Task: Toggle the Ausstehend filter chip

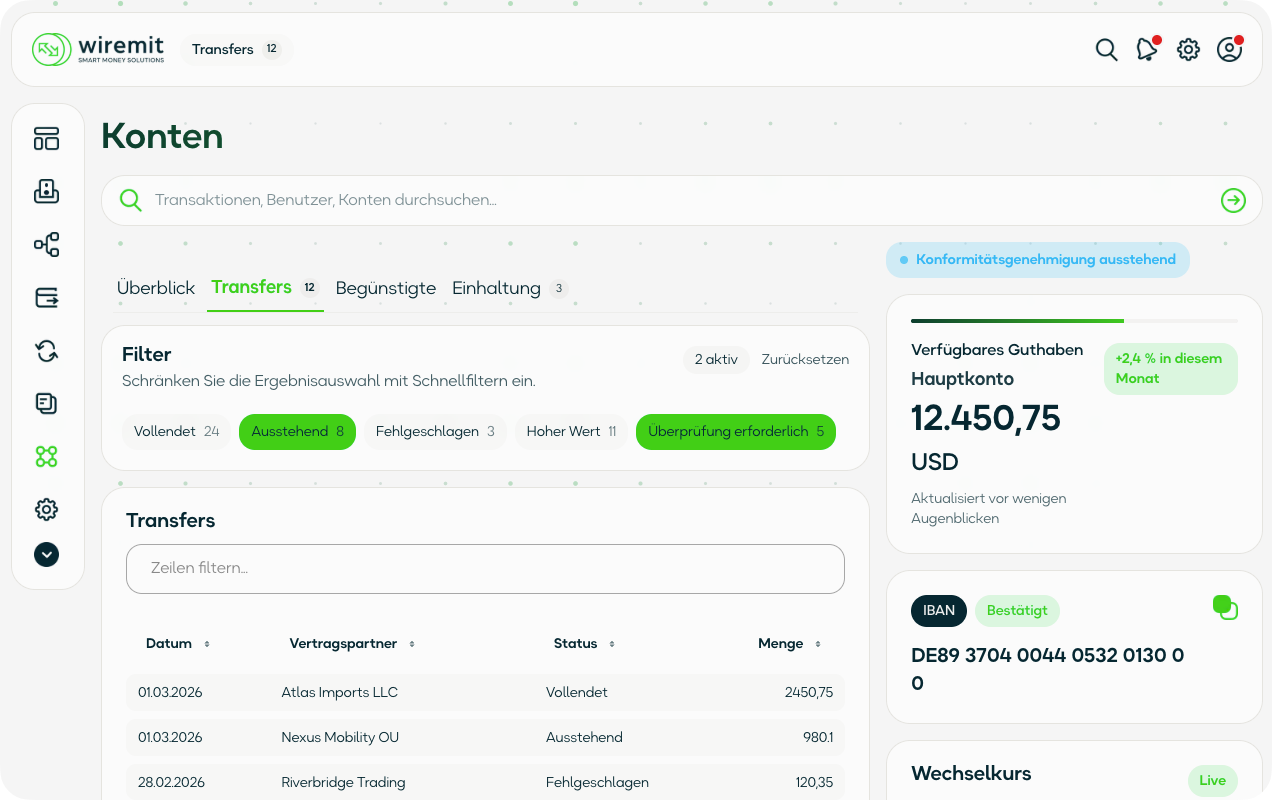Action: tap(297, 432)
